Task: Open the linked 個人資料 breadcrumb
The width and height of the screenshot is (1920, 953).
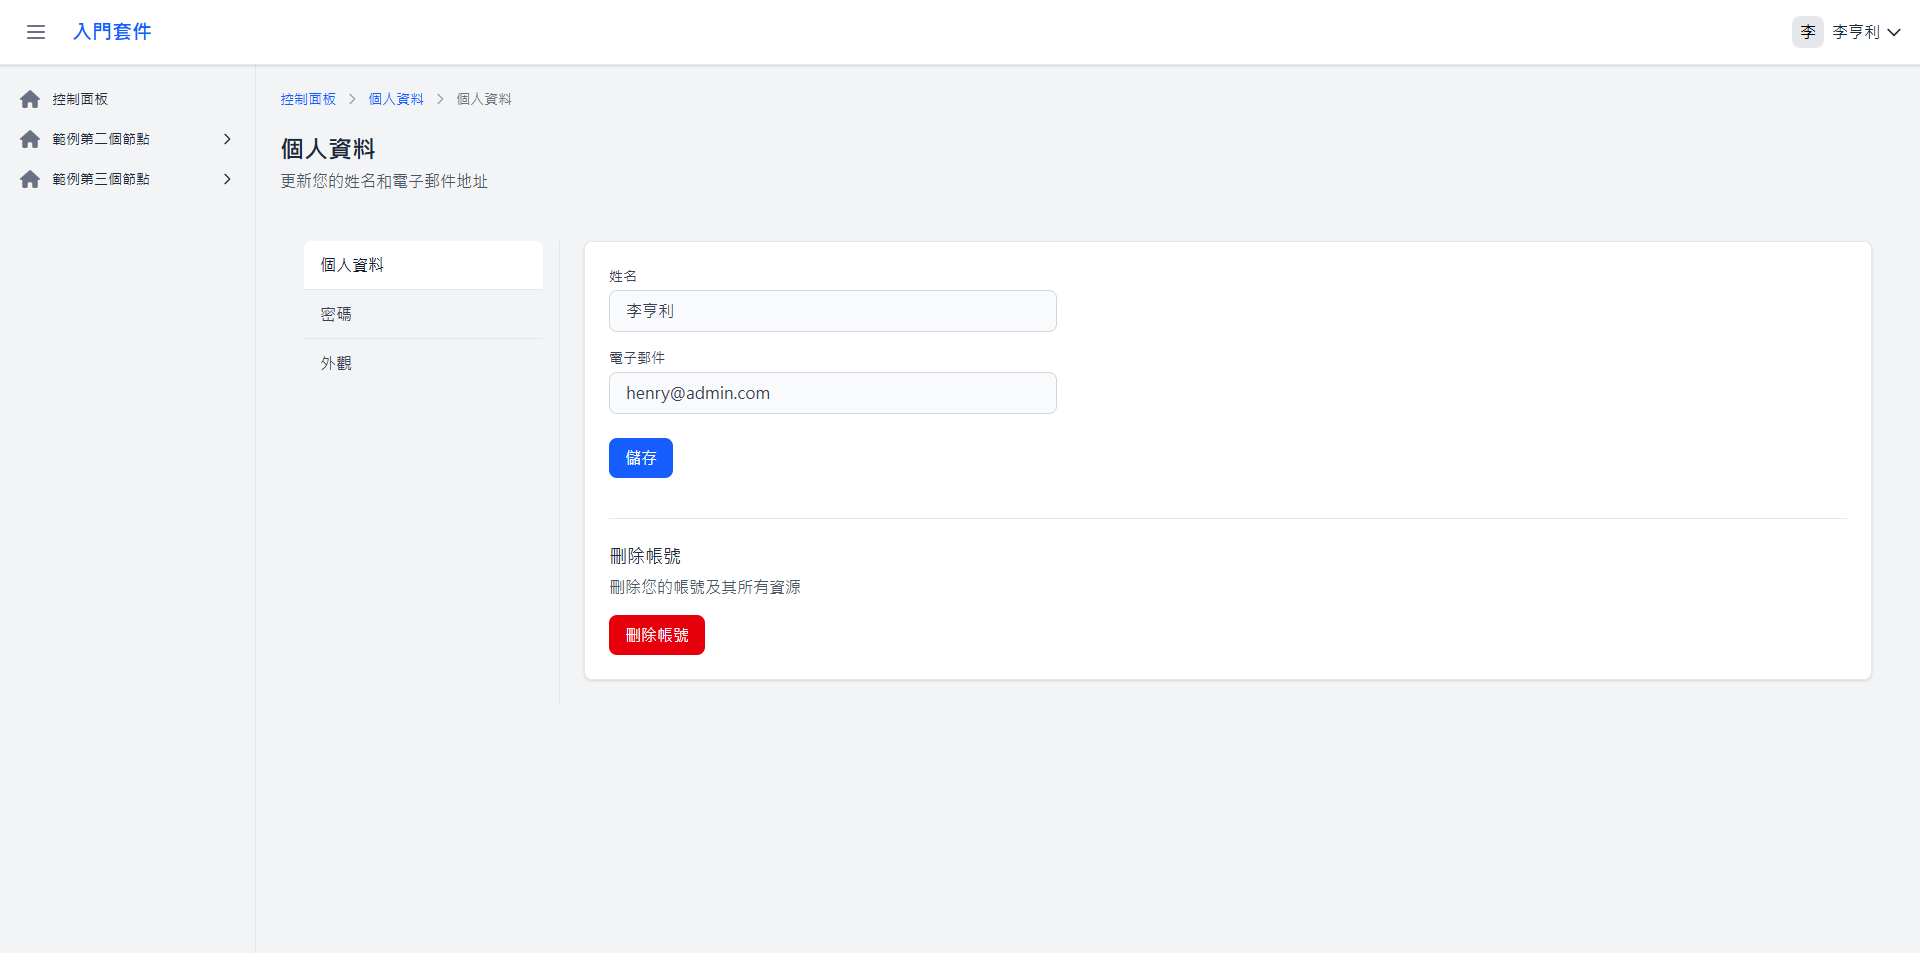Action: pos(396,99)
